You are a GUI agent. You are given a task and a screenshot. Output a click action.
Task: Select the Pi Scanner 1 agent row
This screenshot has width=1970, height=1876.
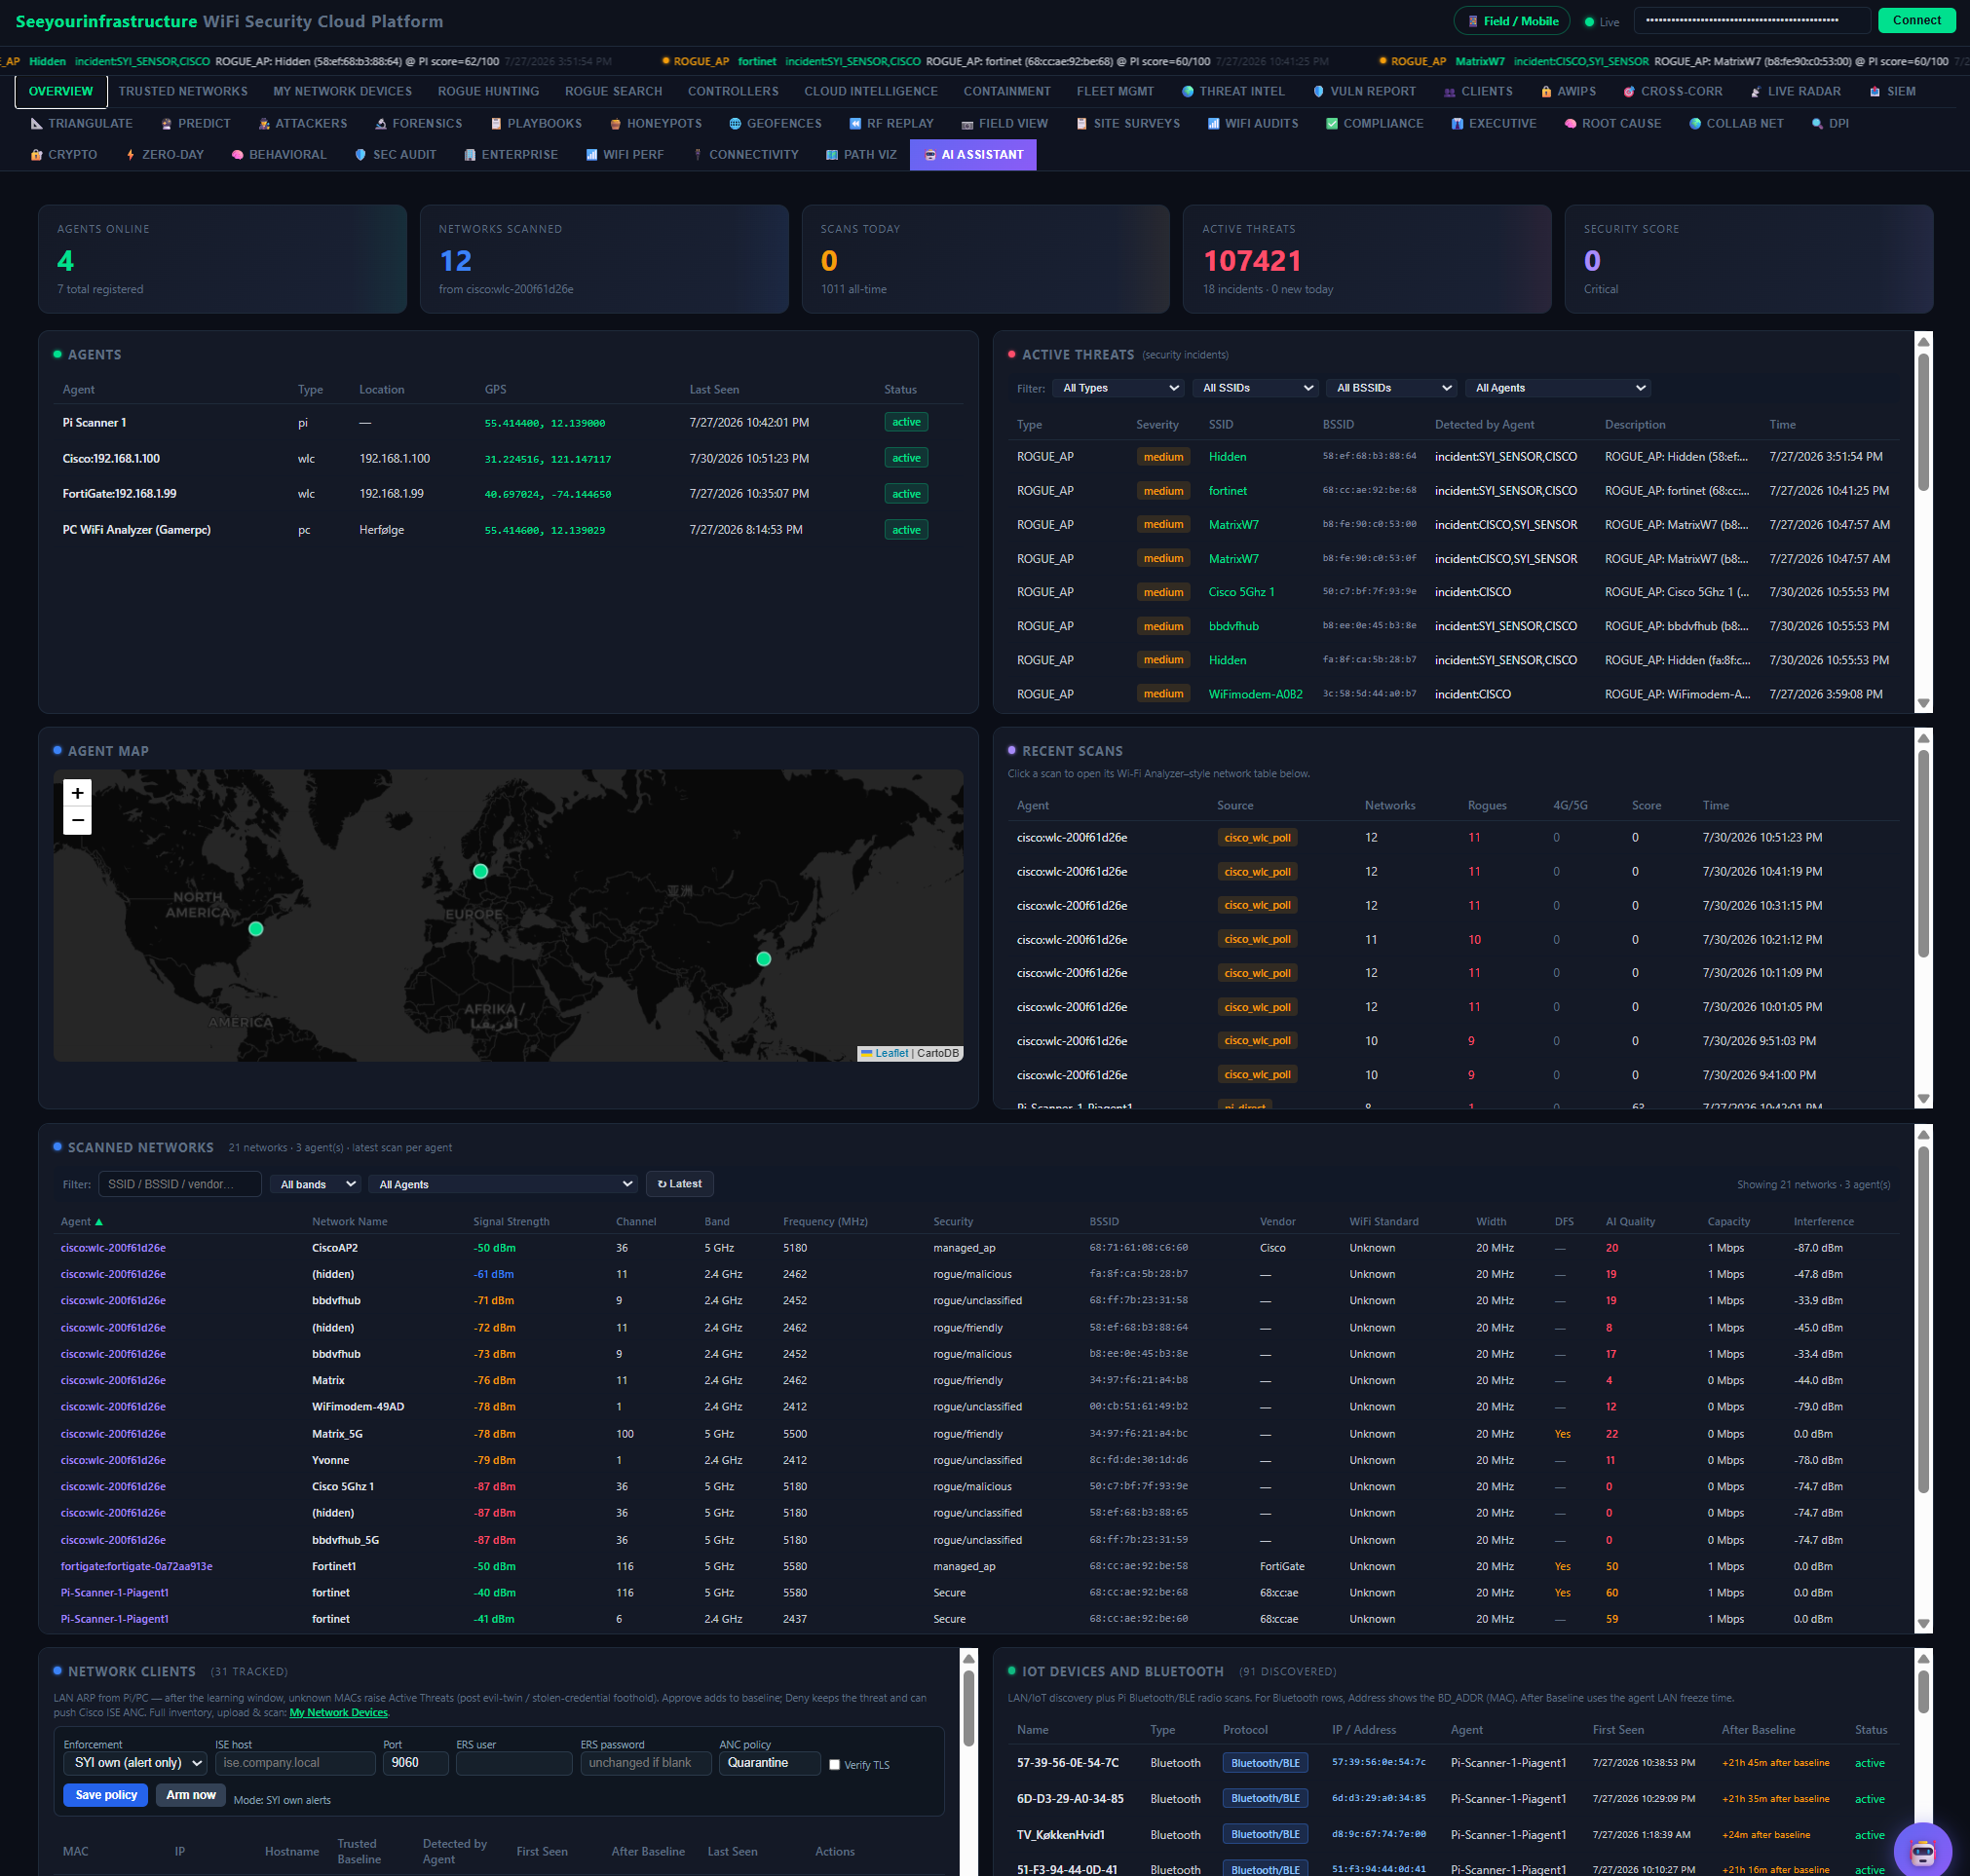[x=508, y=423]
